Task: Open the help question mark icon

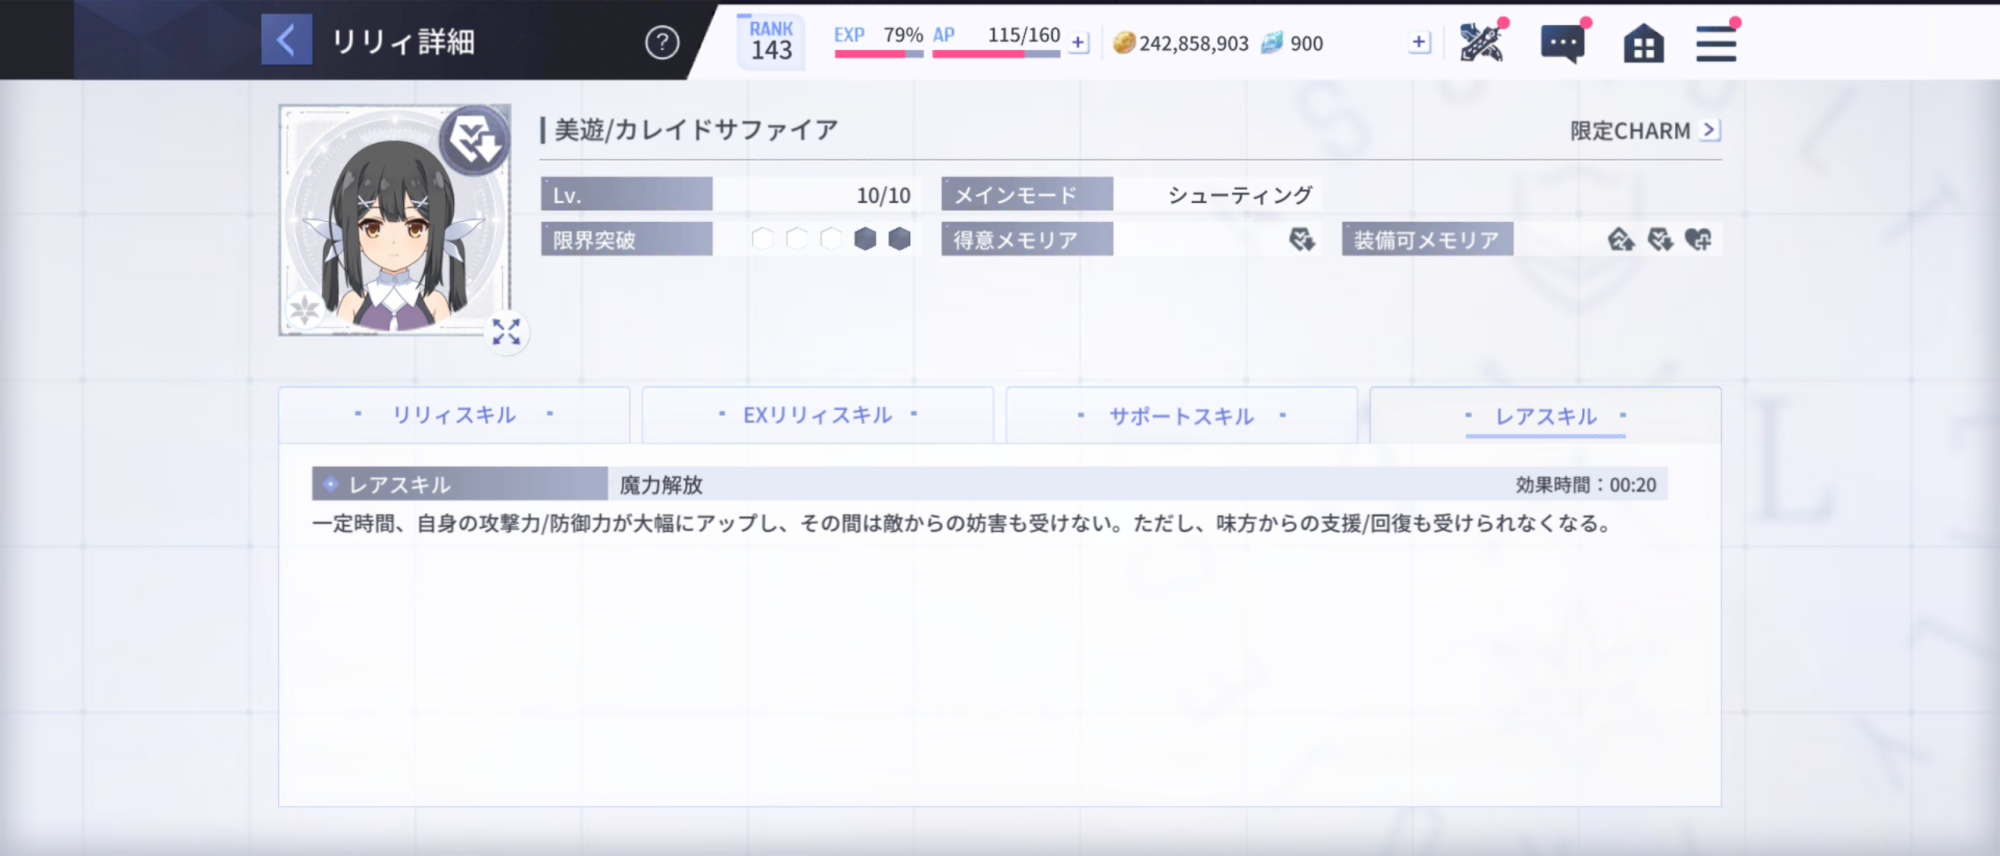Action: (x=661, y=42)
